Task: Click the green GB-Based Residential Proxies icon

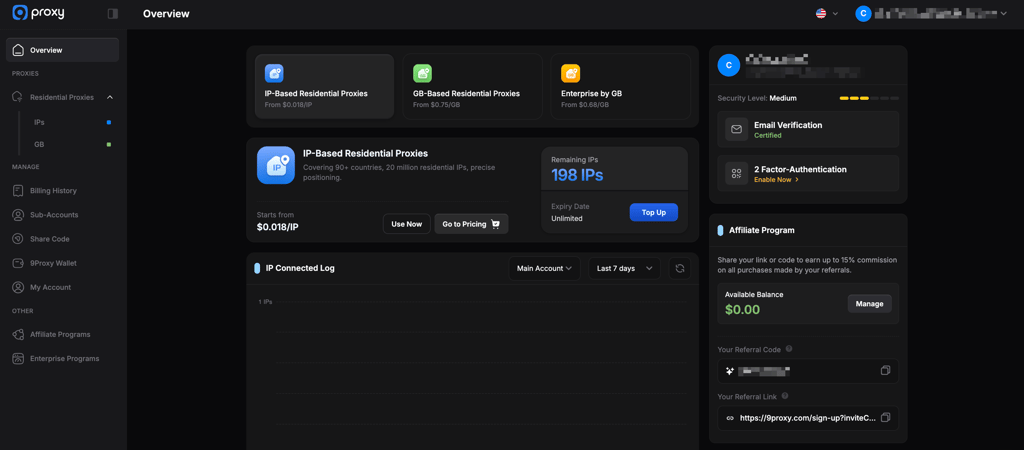Action: (423, 73)
